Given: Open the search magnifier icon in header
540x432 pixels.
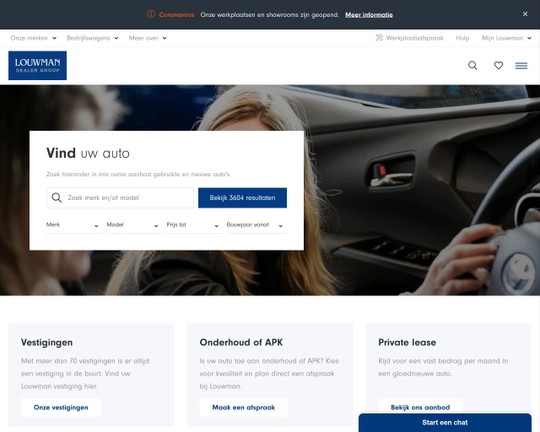Looking at the screenshot, I should (x=472, y=65).
